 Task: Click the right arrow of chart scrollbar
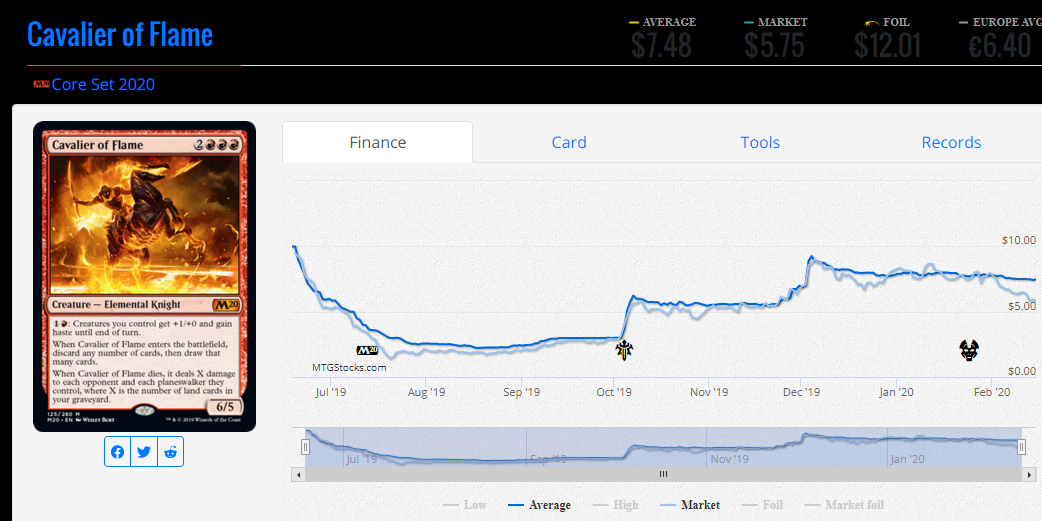pos(1030,474)
